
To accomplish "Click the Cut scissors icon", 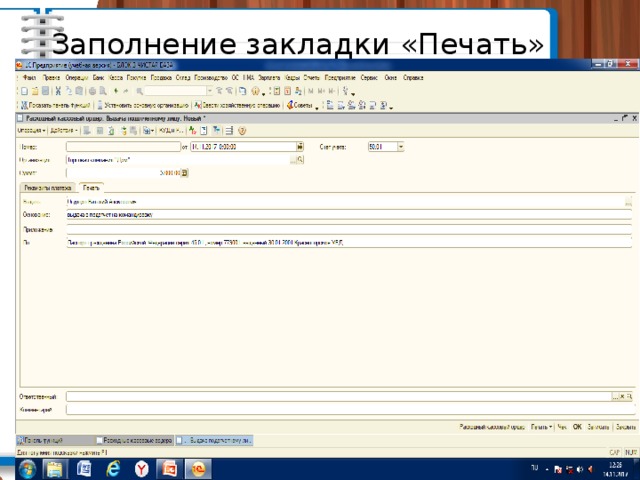I will coord(58,91).
